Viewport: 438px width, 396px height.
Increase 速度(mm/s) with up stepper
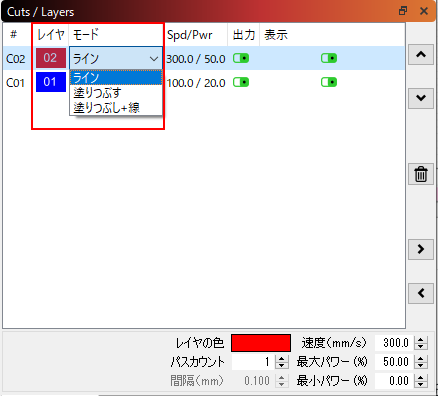tap(421, 339)
